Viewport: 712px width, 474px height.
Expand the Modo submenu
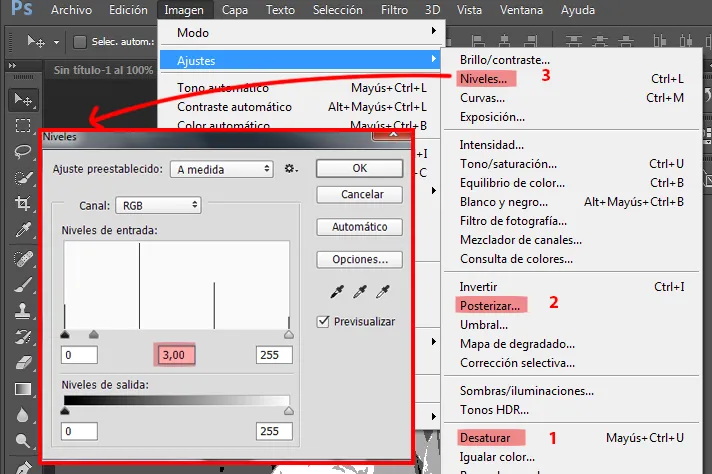[x=301, y=33]
